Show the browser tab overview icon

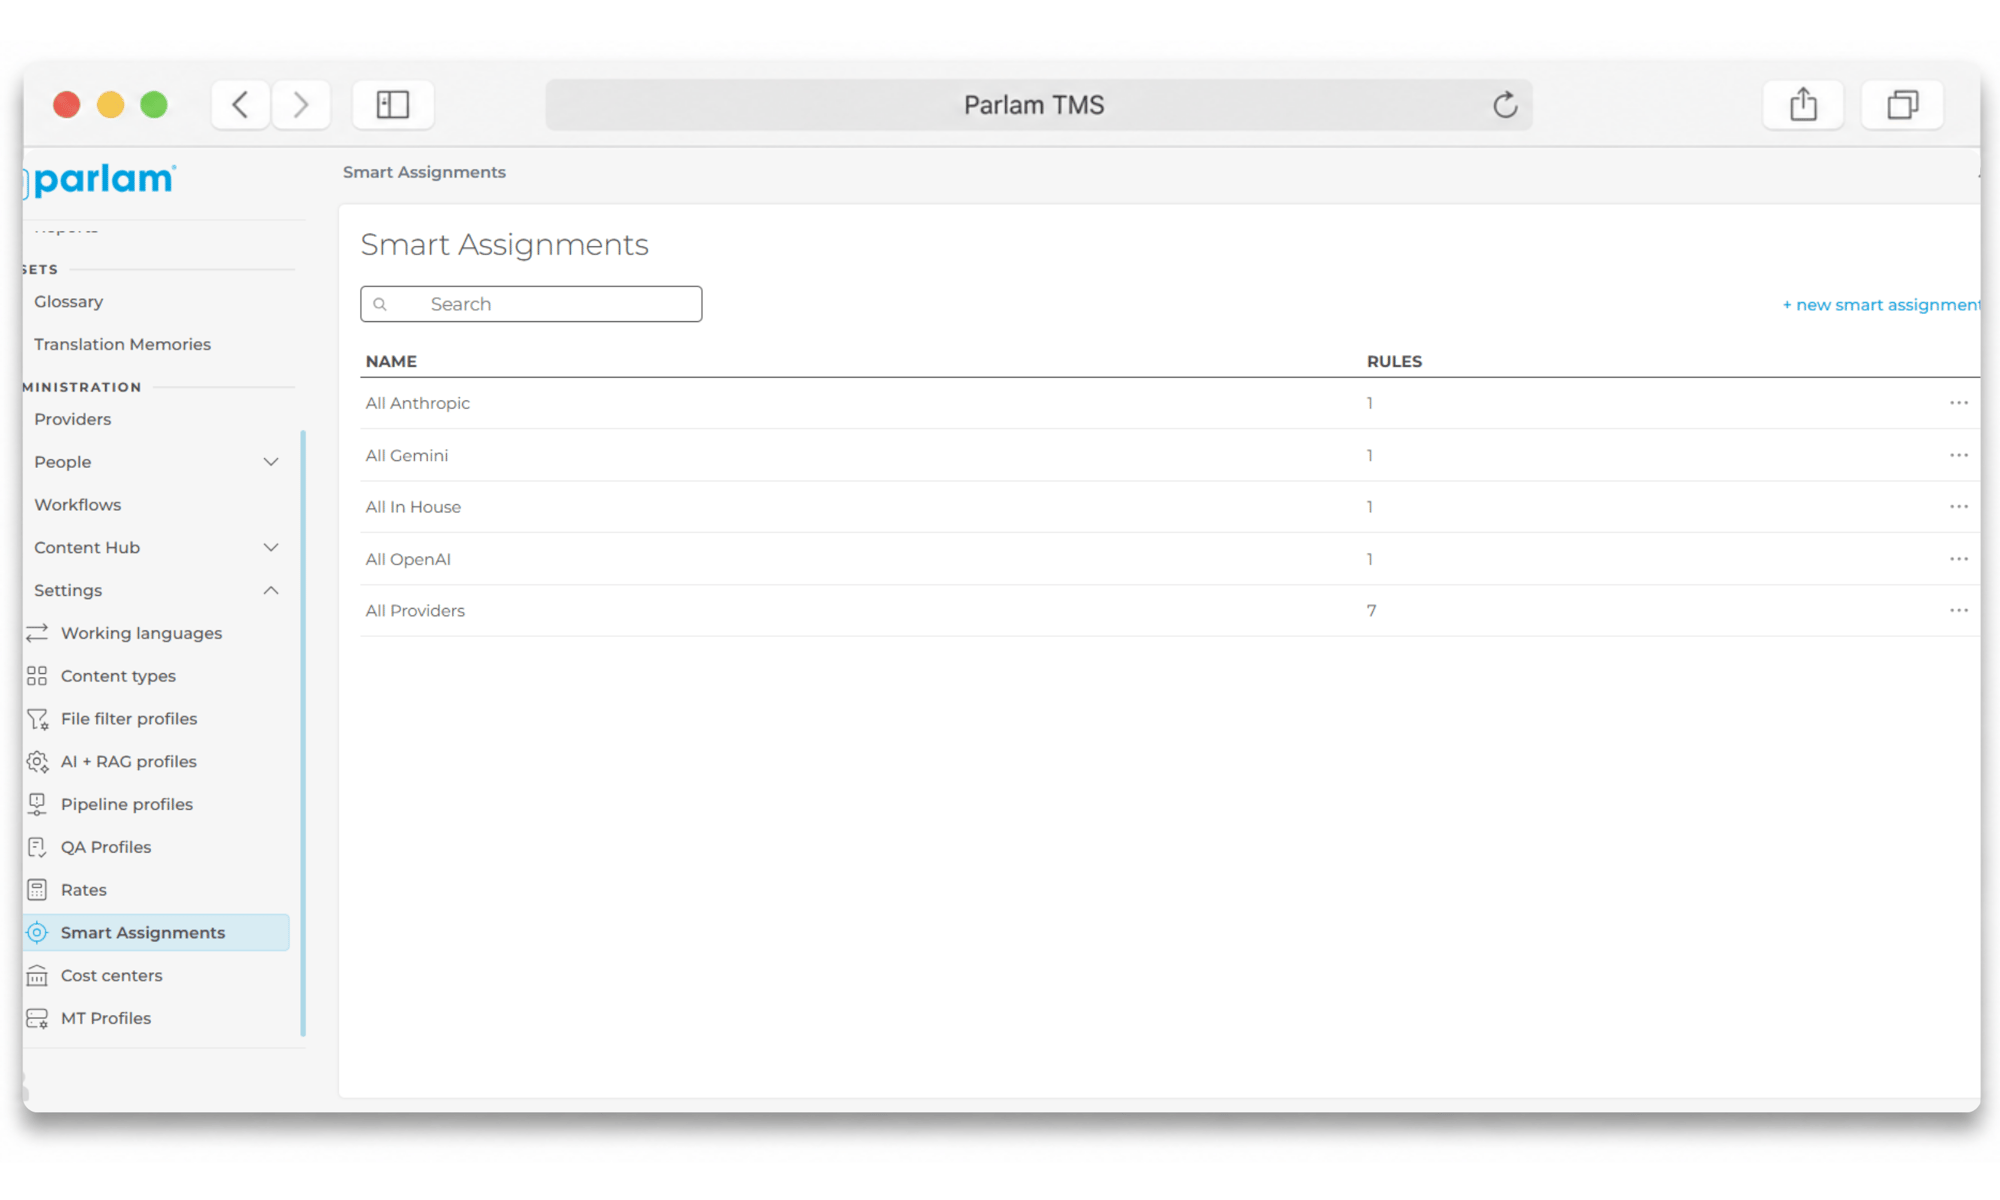click(x=1902, y=104)
